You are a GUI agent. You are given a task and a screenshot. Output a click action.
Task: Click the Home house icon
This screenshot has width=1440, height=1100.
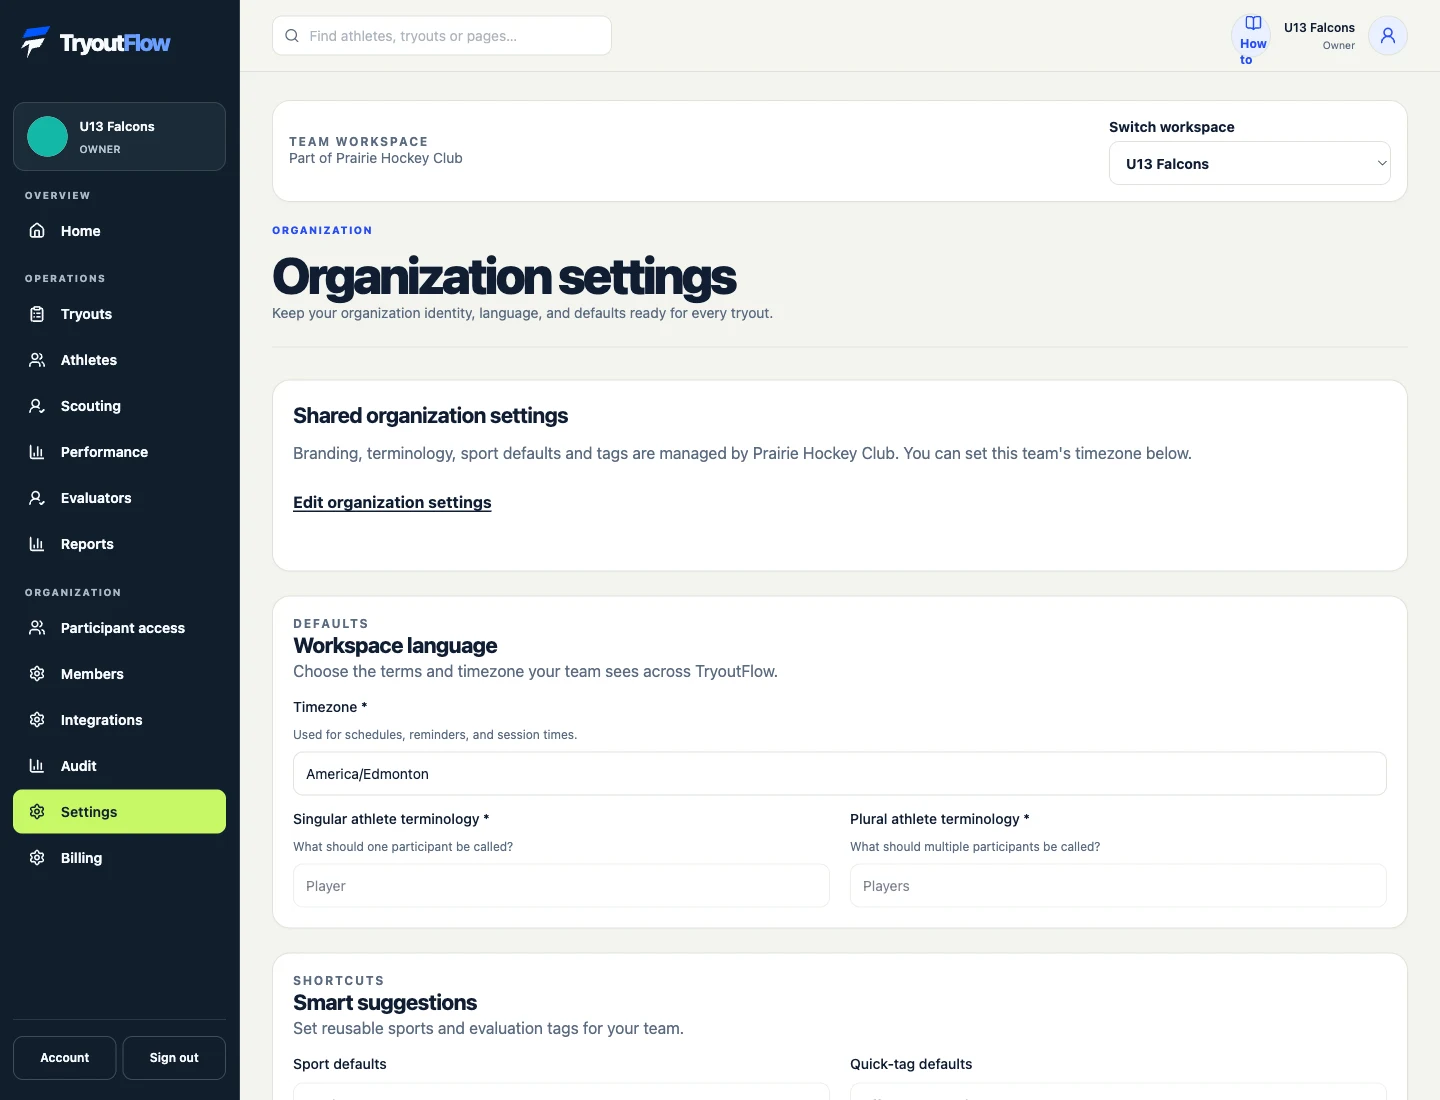click(37, 231)
